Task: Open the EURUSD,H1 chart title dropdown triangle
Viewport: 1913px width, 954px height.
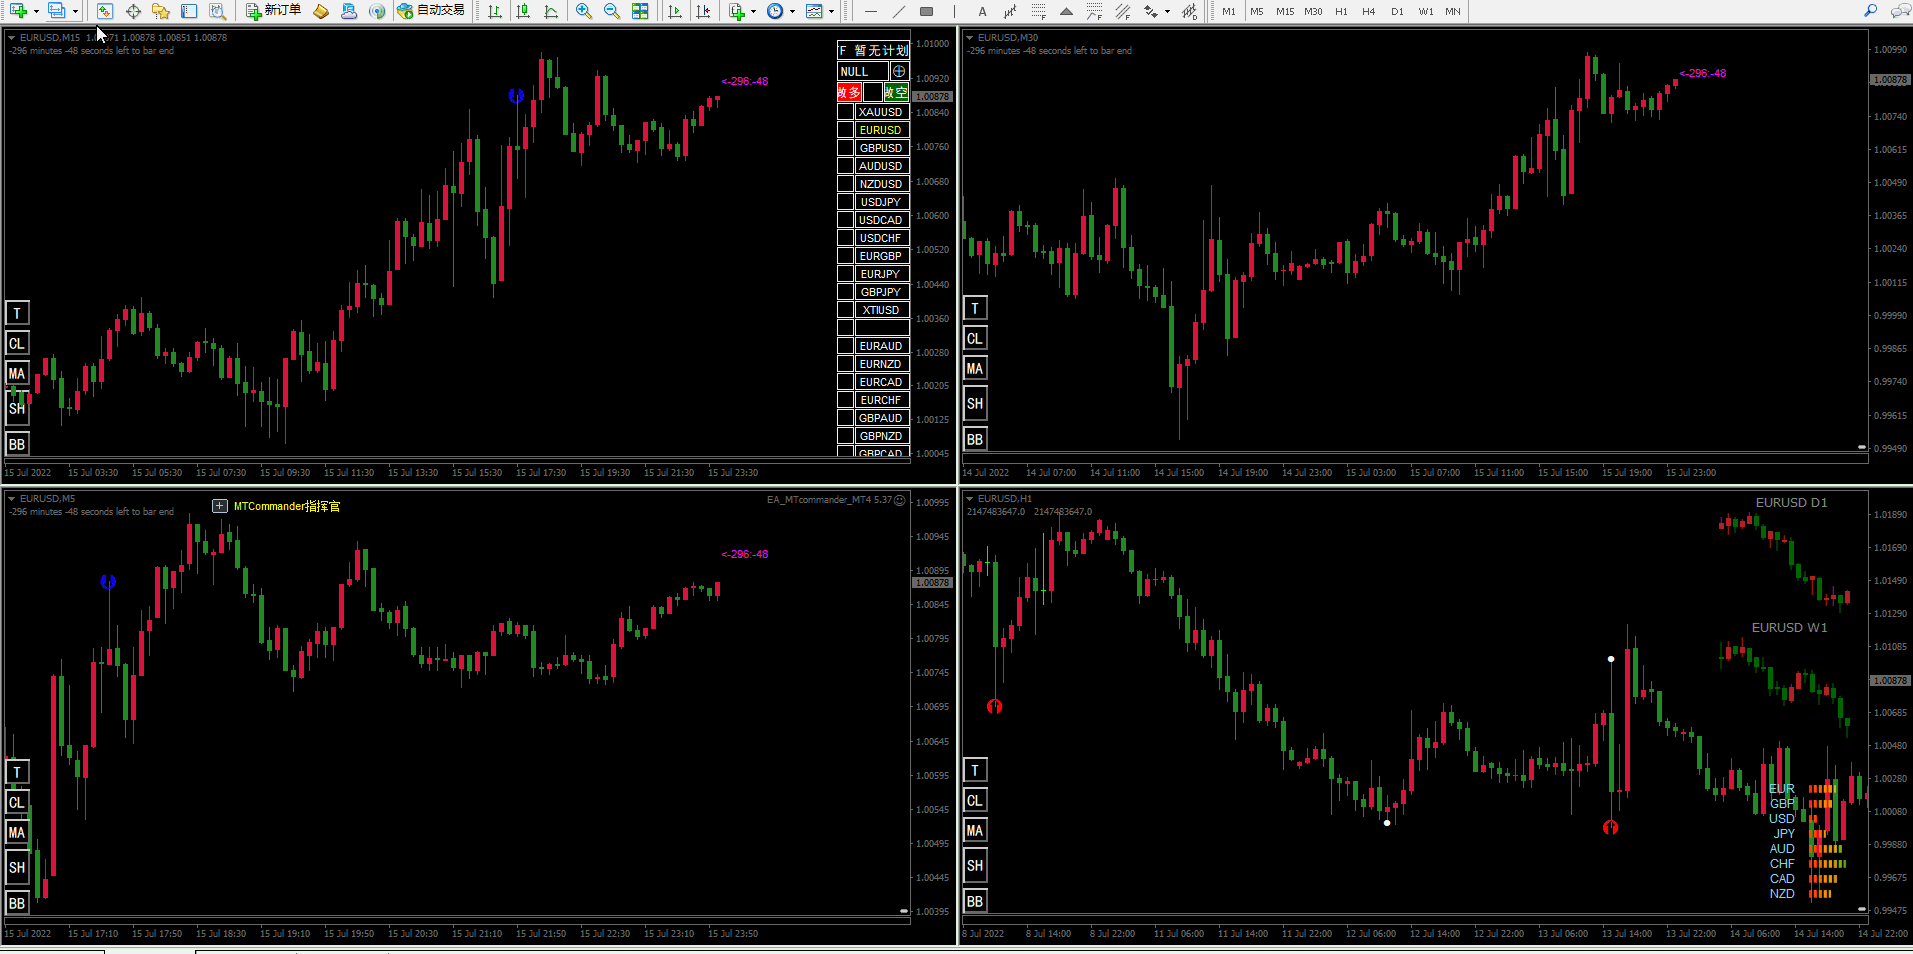Action: (x=969, y=498)
